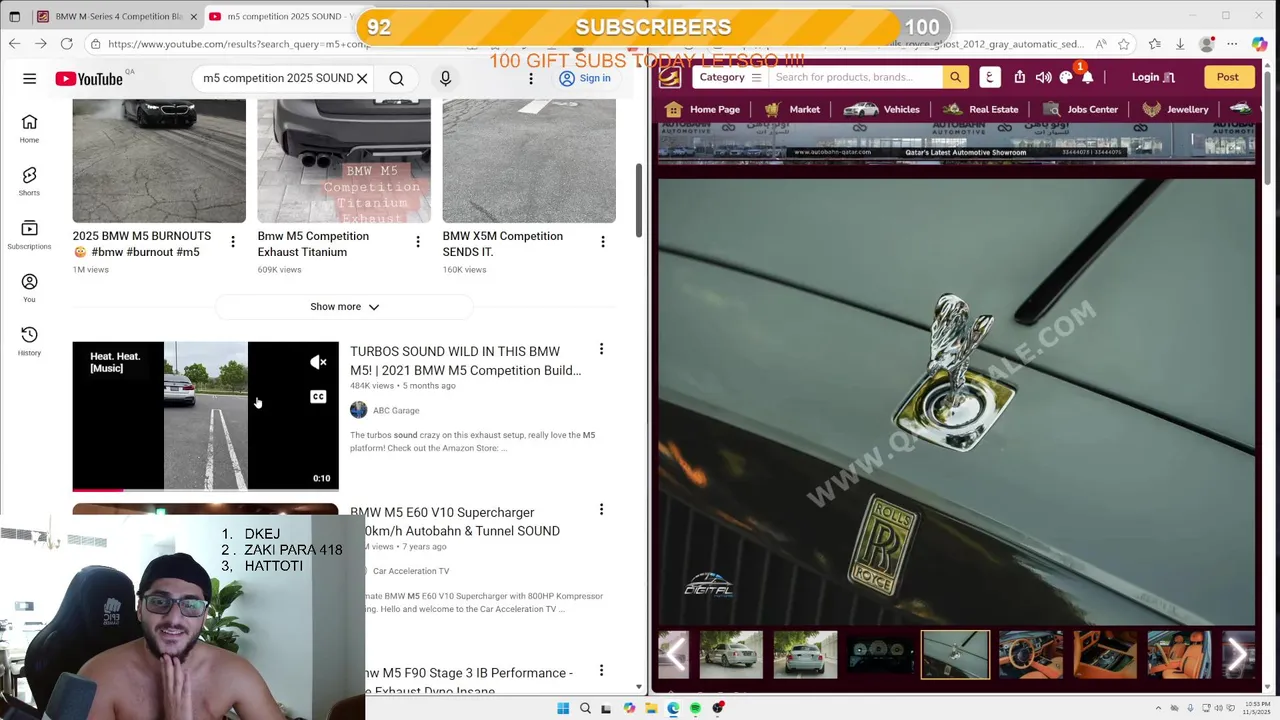Go back in the left browser window

tap(14, 44)
